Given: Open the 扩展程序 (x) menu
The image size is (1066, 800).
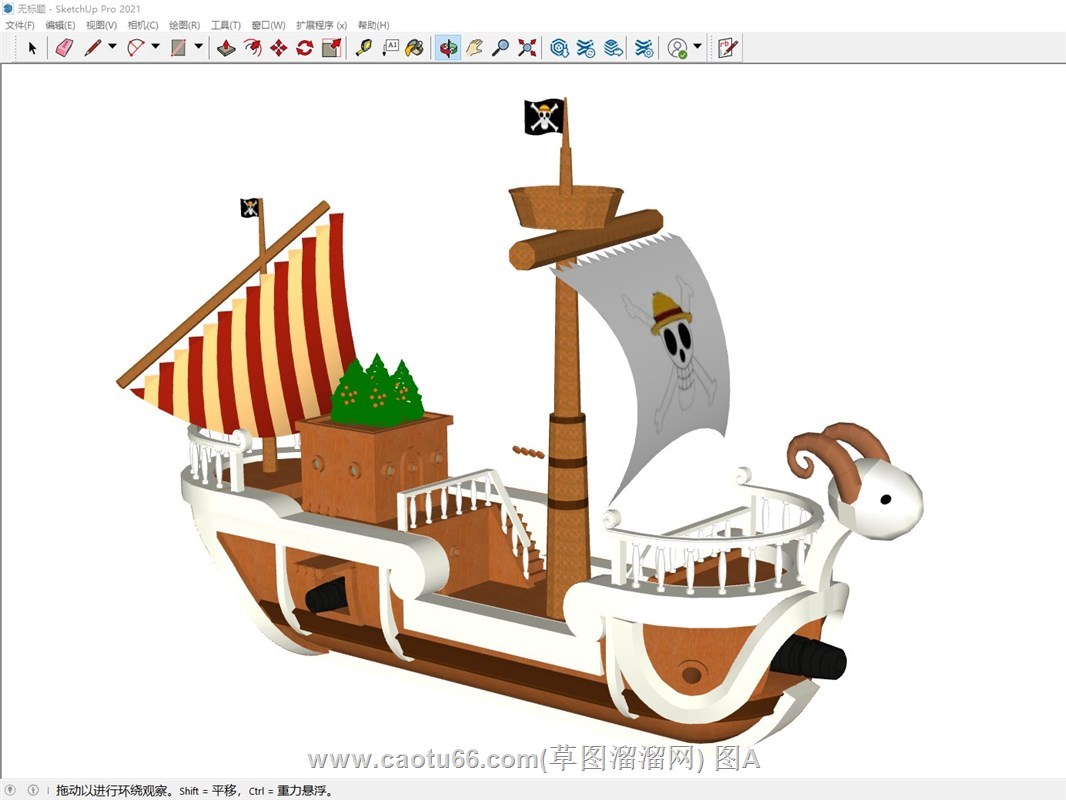Looking at the screenshot, I should pyautogui.click(x=322, y=25).
